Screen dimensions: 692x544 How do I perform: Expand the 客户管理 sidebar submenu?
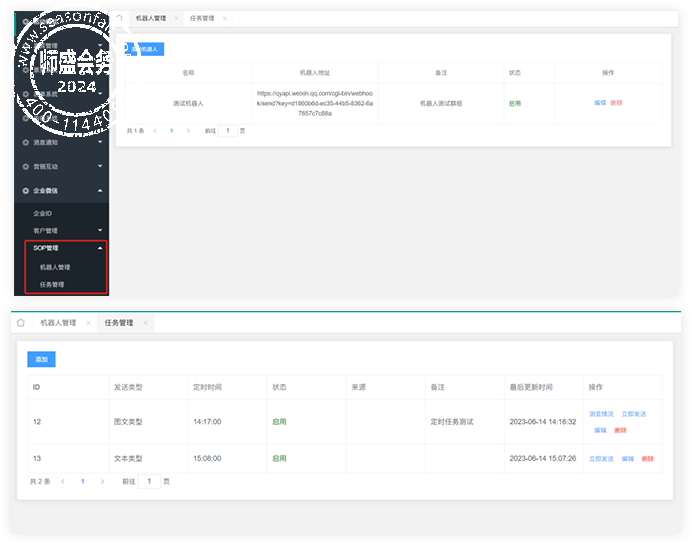click(x=100, y=230)
